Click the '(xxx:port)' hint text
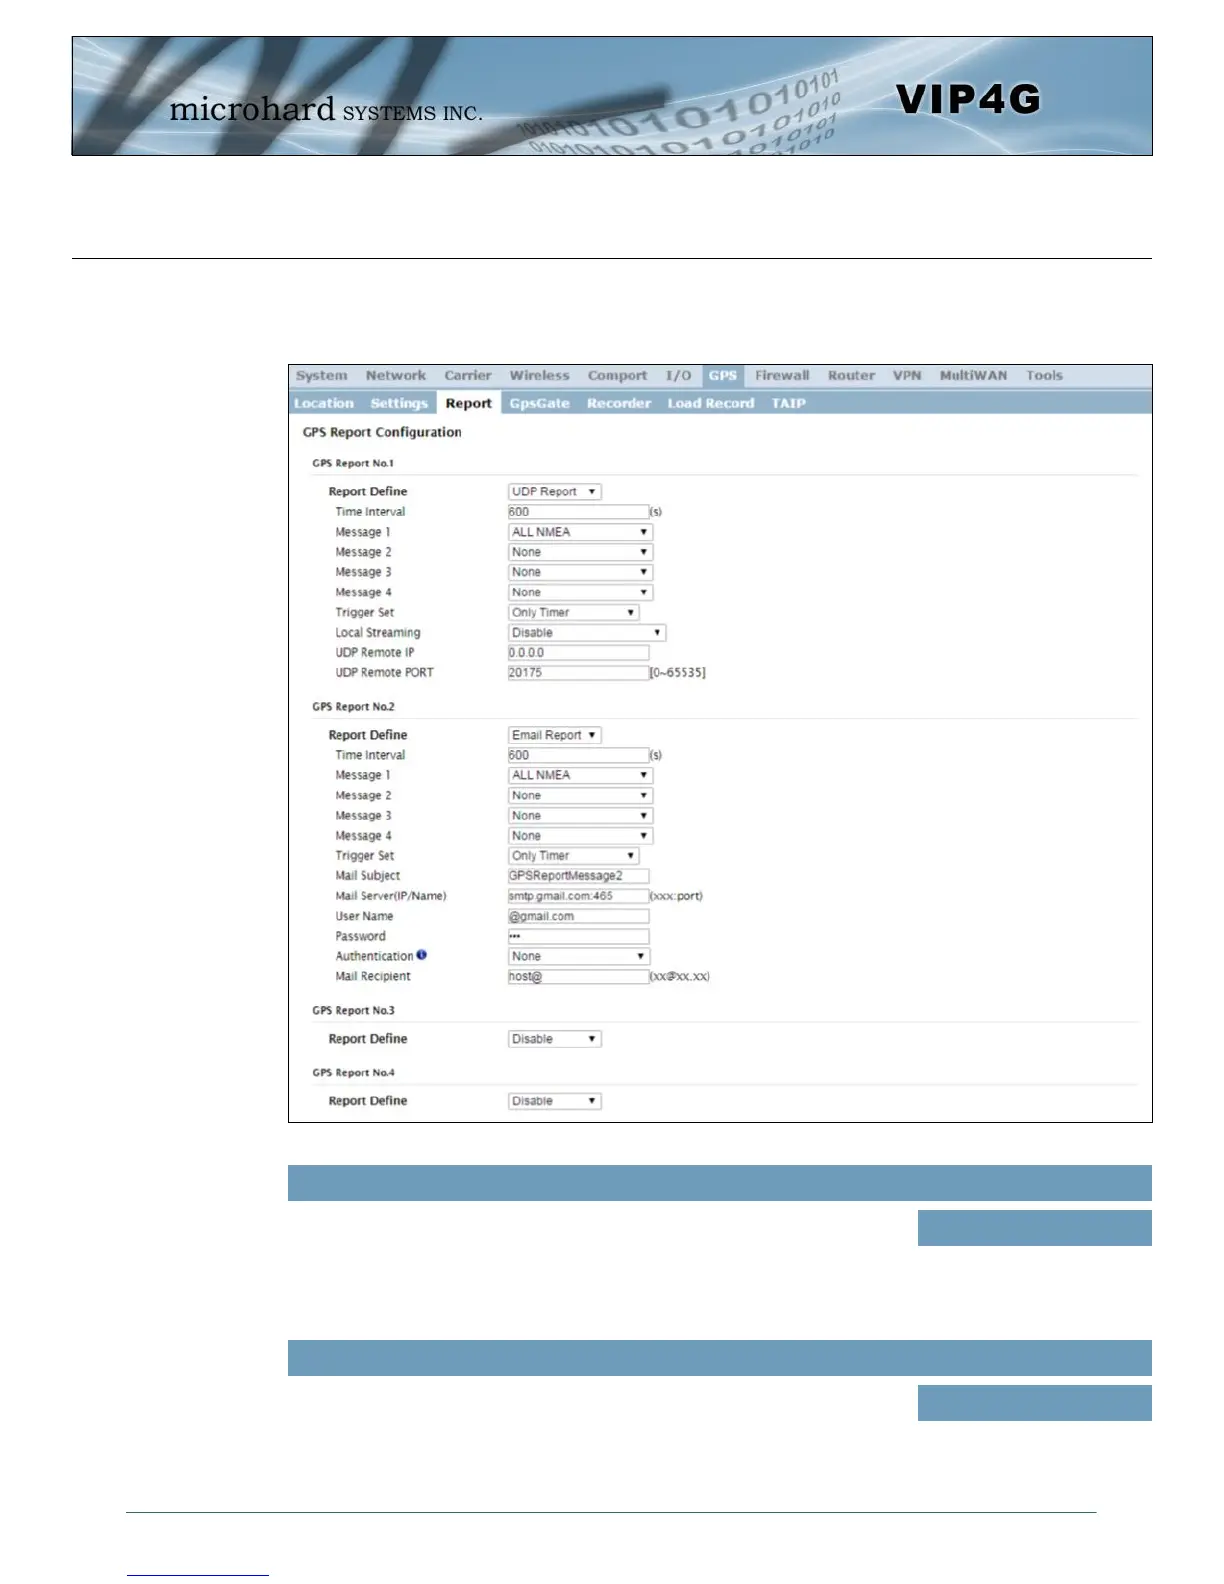Viewport: 1224px width, 1584px height. [x=677, y=896]
